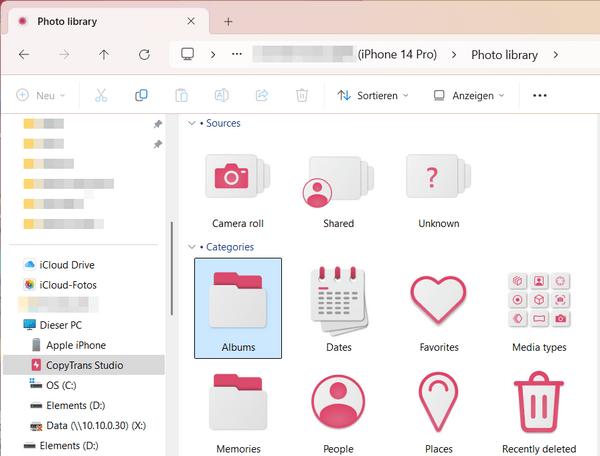This screenshot has width=600, height=456.
Task: Go back with the left arrow
Action: click(x=24, y=55)
